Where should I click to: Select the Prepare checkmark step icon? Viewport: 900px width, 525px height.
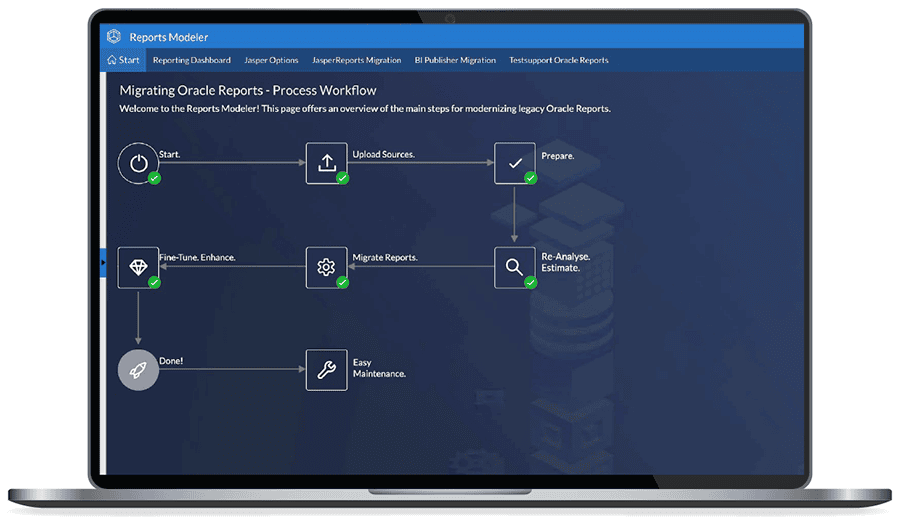click(515, 164)
